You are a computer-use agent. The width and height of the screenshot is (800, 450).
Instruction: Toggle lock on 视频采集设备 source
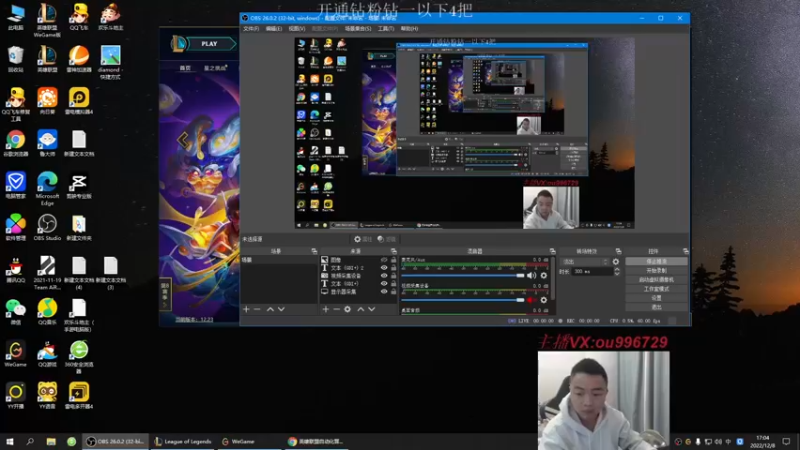394,276
